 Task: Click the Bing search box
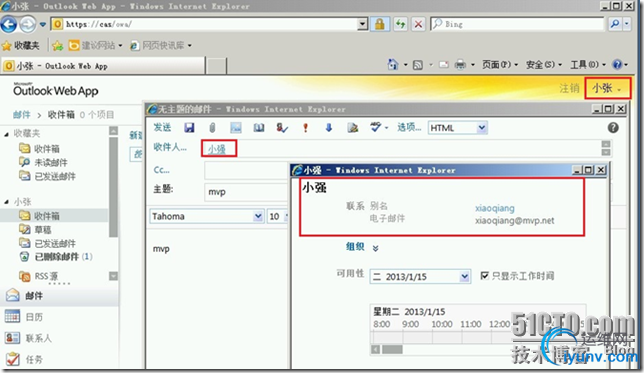[x=518, y=24]
